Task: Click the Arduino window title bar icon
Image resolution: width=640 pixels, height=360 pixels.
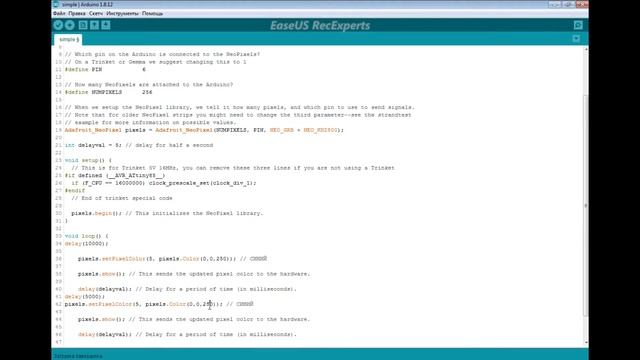Action: point(56,4)
